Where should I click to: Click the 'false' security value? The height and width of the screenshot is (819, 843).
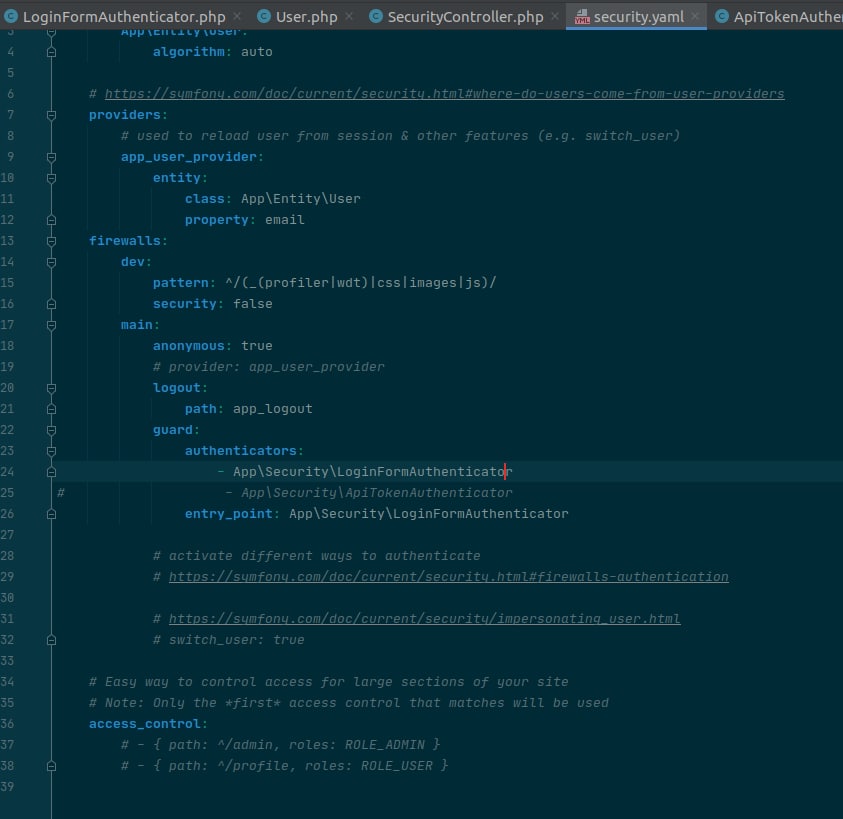(x=253, y=303)
